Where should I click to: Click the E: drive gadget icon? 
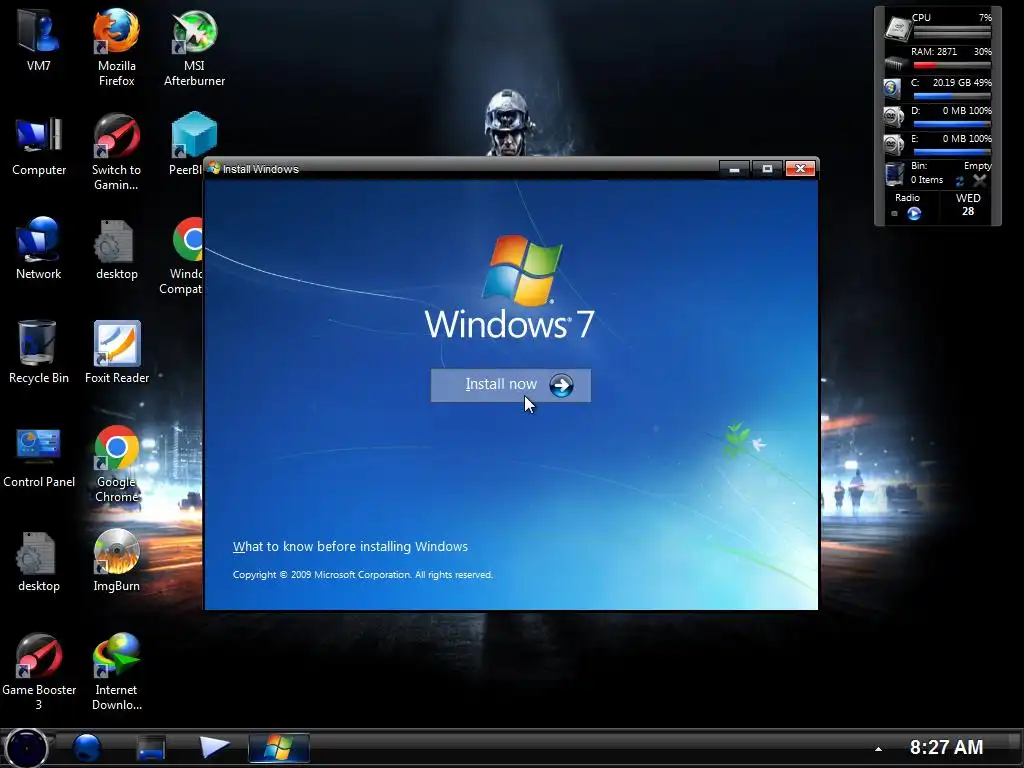click(893, 145)
